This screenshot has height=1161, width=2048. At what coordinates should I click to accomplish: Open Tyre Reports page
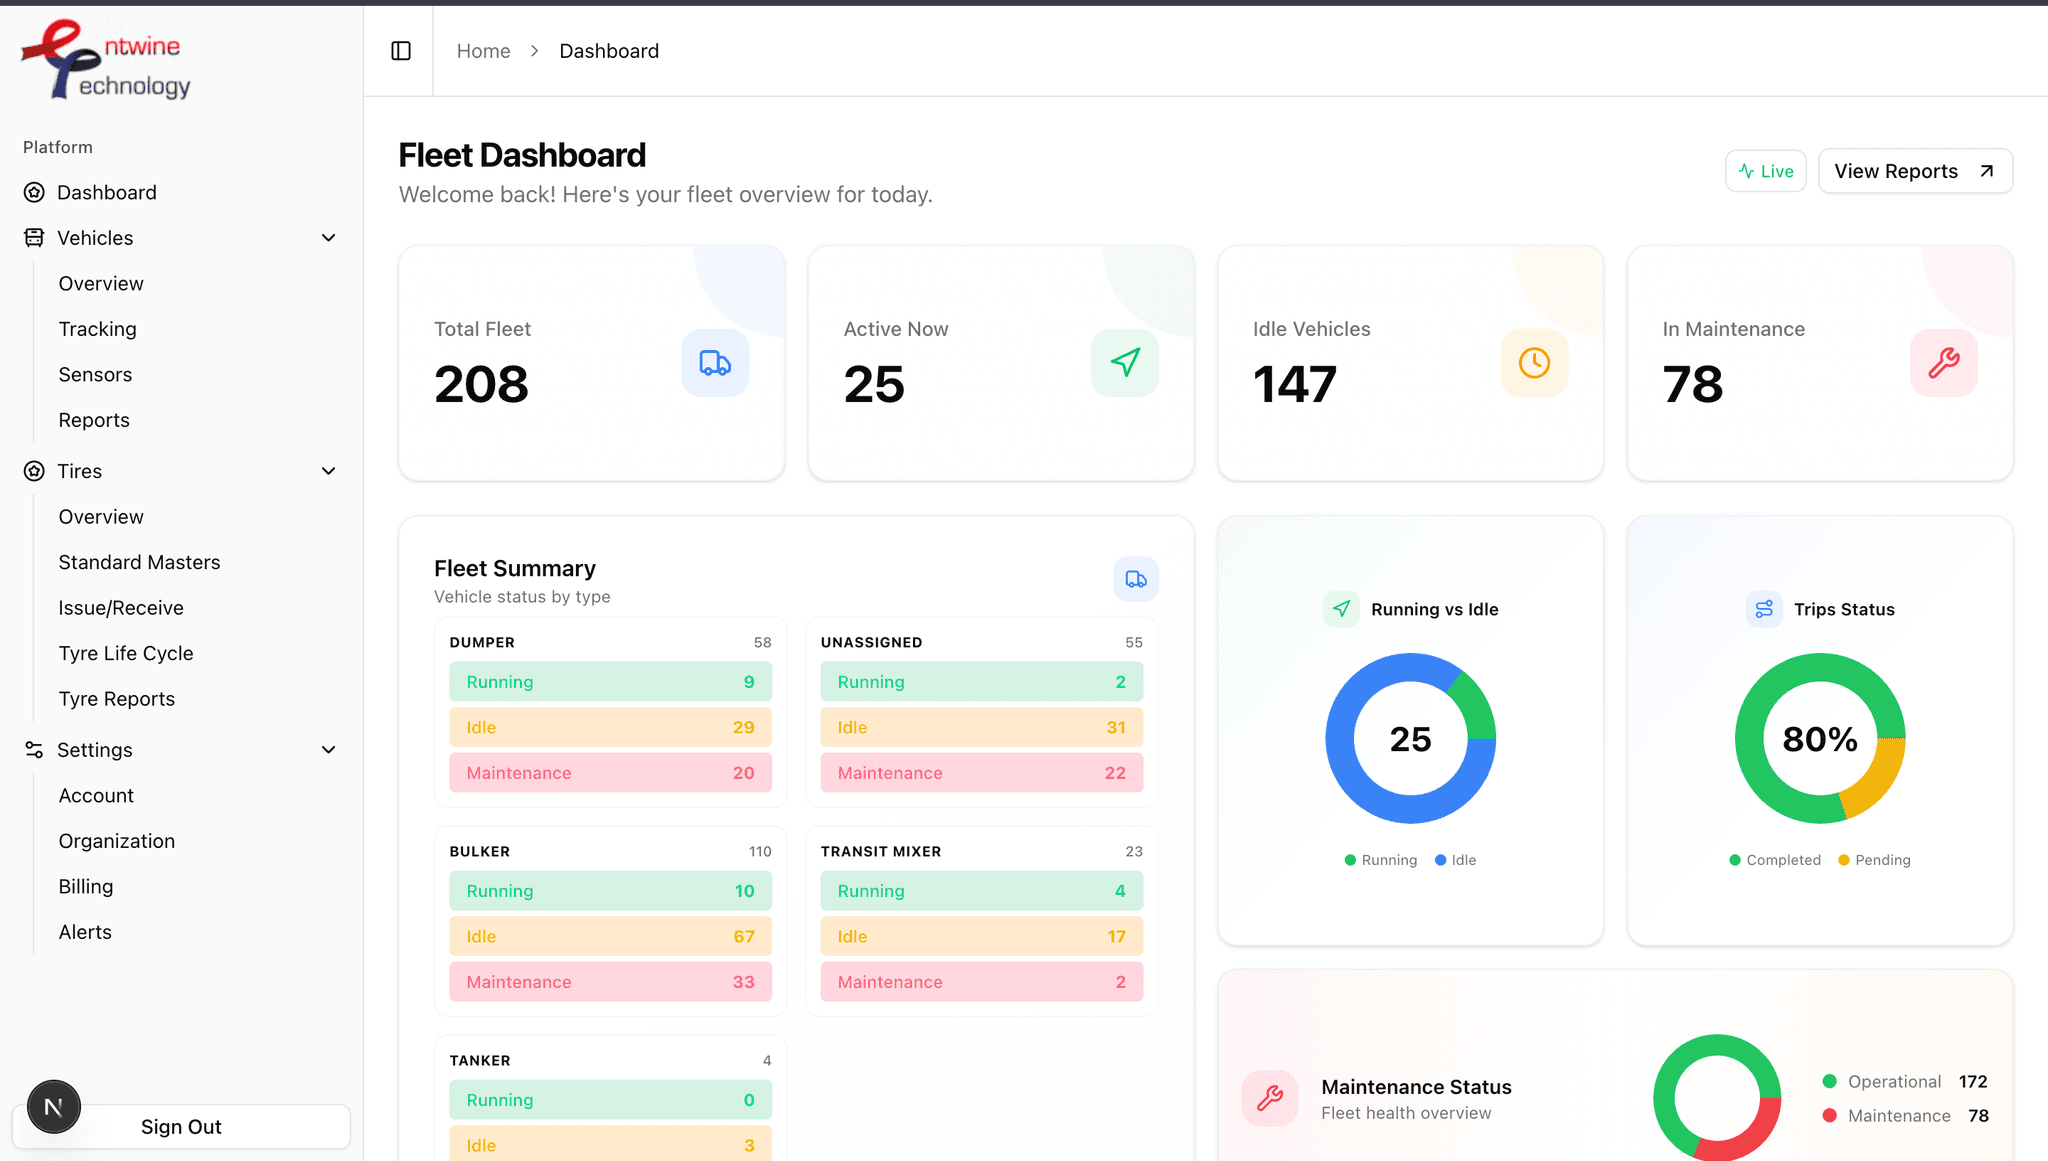(116, 699)
